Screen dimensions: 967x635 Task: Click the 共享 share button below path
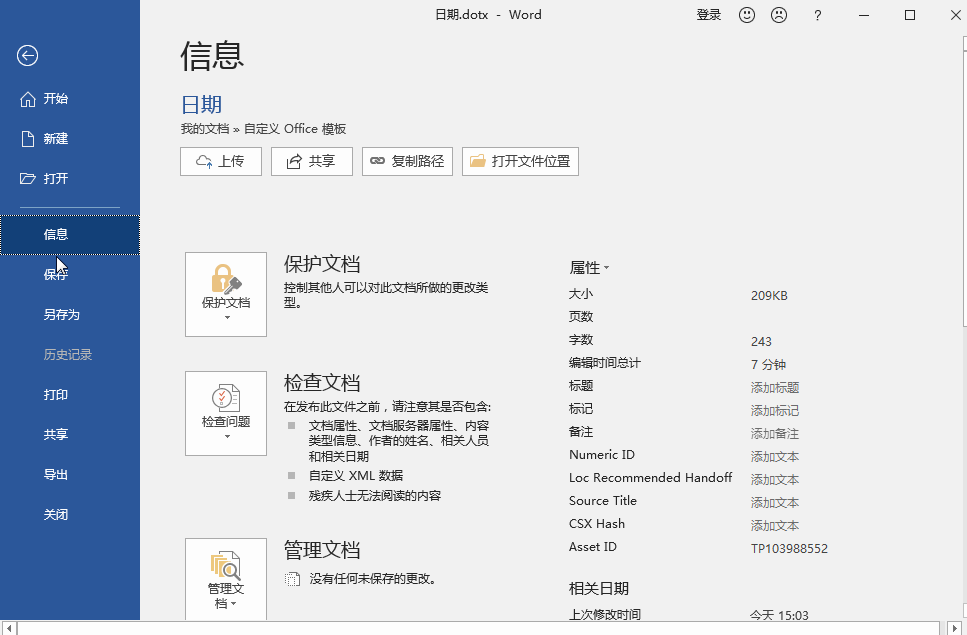point(311,162)
